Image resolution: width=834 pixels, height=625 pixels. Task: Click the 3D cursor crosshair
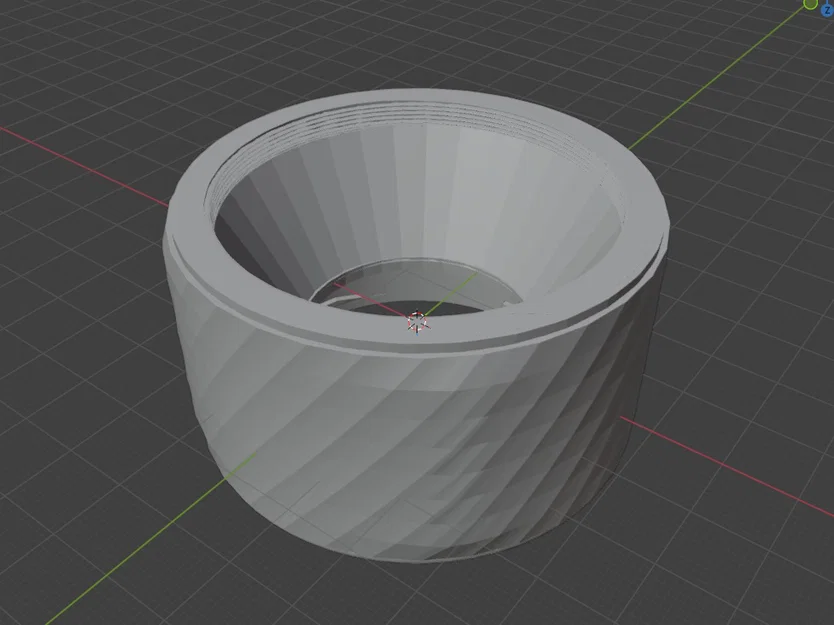[x=417, y=322]
